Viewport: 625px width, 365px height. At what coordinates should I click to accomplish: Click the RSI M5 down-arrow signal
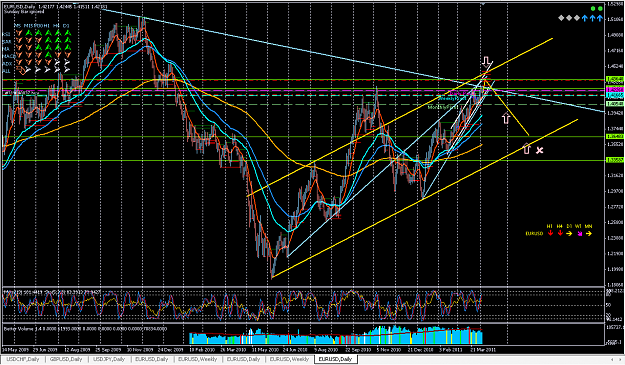[19, 33]
